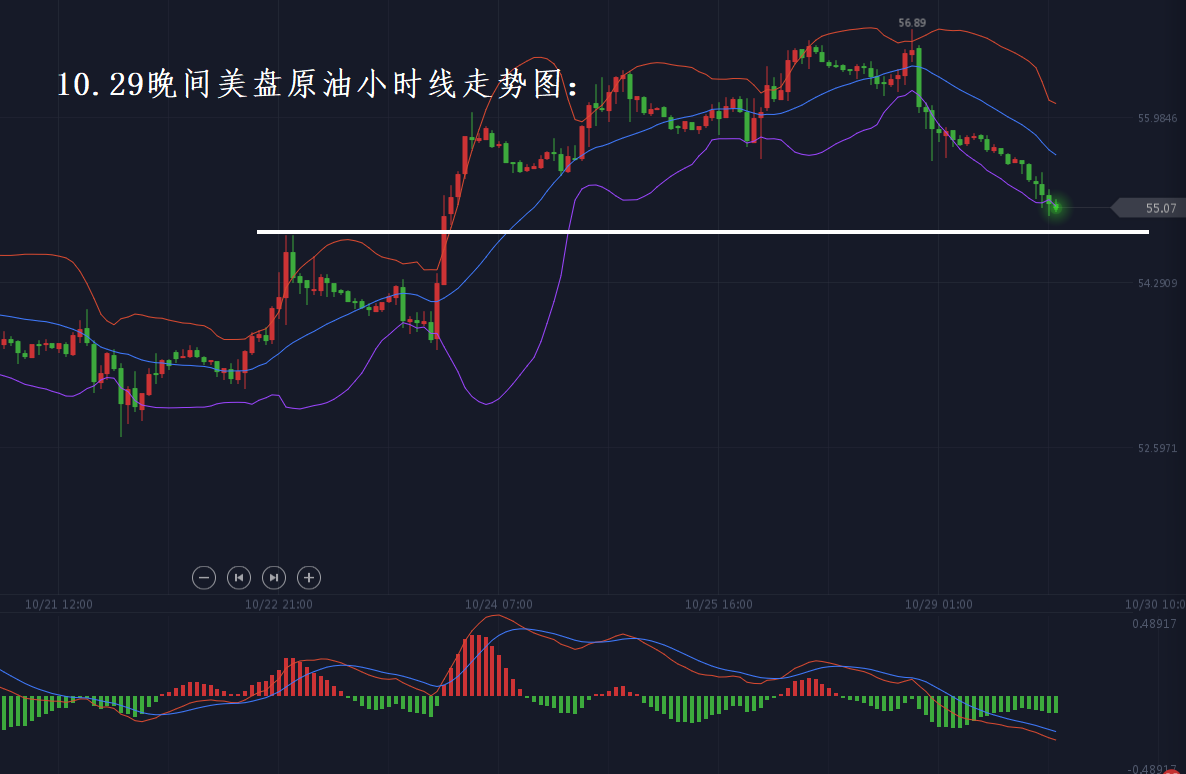Image resolution: width=1186 pixels, height=774 pixels.
Task: Click the zoom in plus icon
Action: point(309,577)
